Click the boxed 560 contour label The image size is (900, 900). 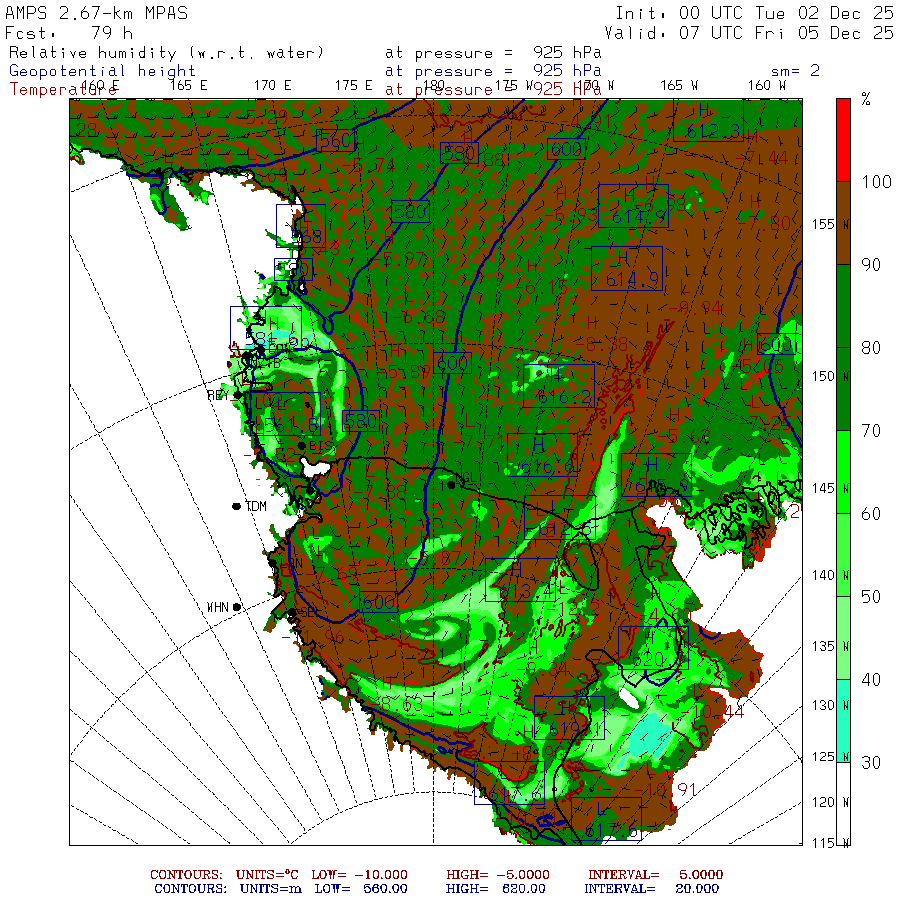tap(336, 140)
